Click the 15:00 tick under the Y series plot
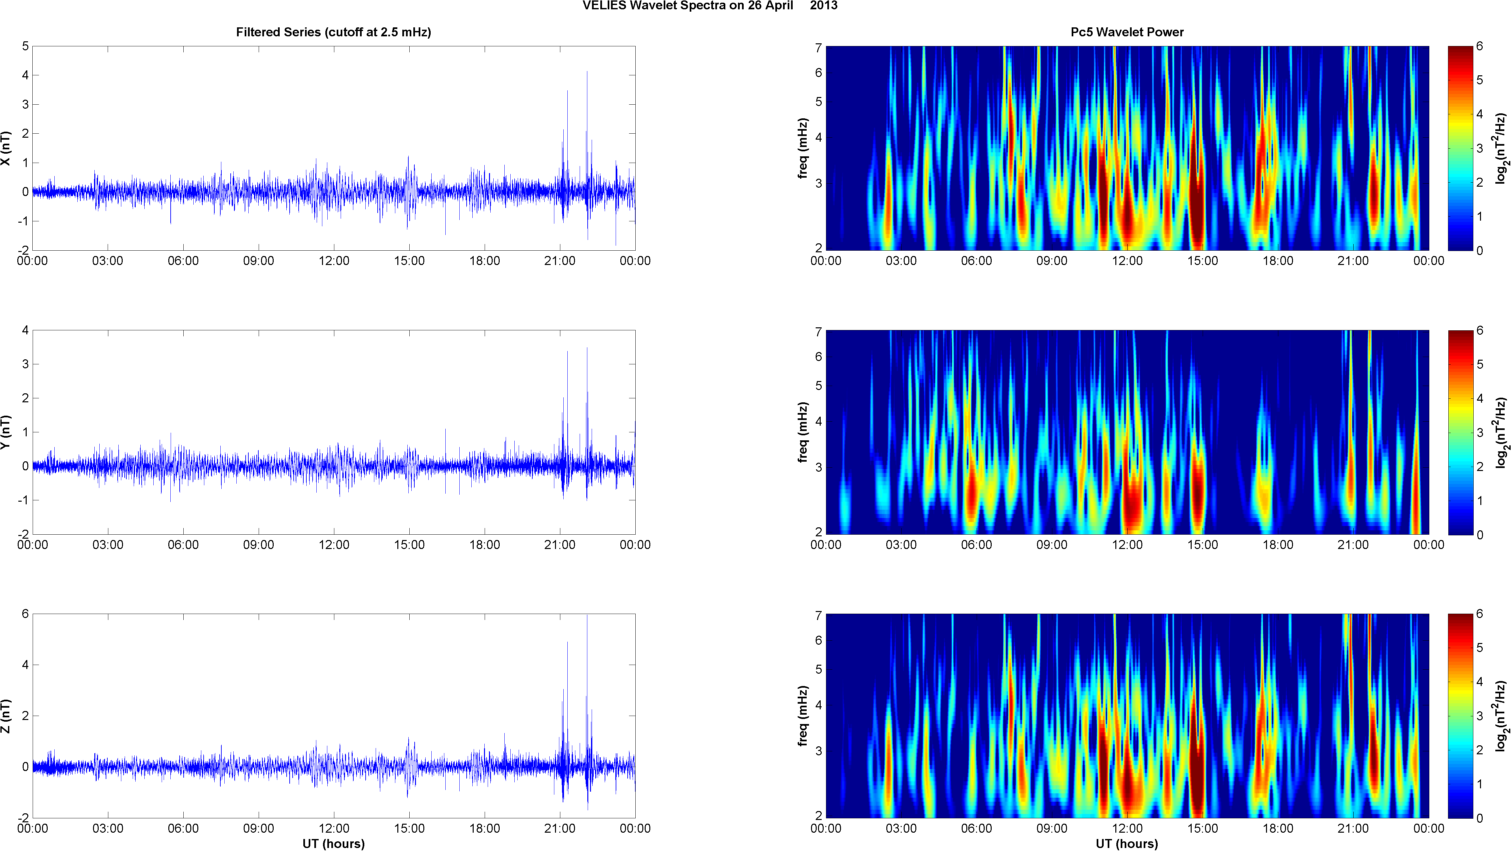This screenshot has height=851, width=1511. click(409, 545)
